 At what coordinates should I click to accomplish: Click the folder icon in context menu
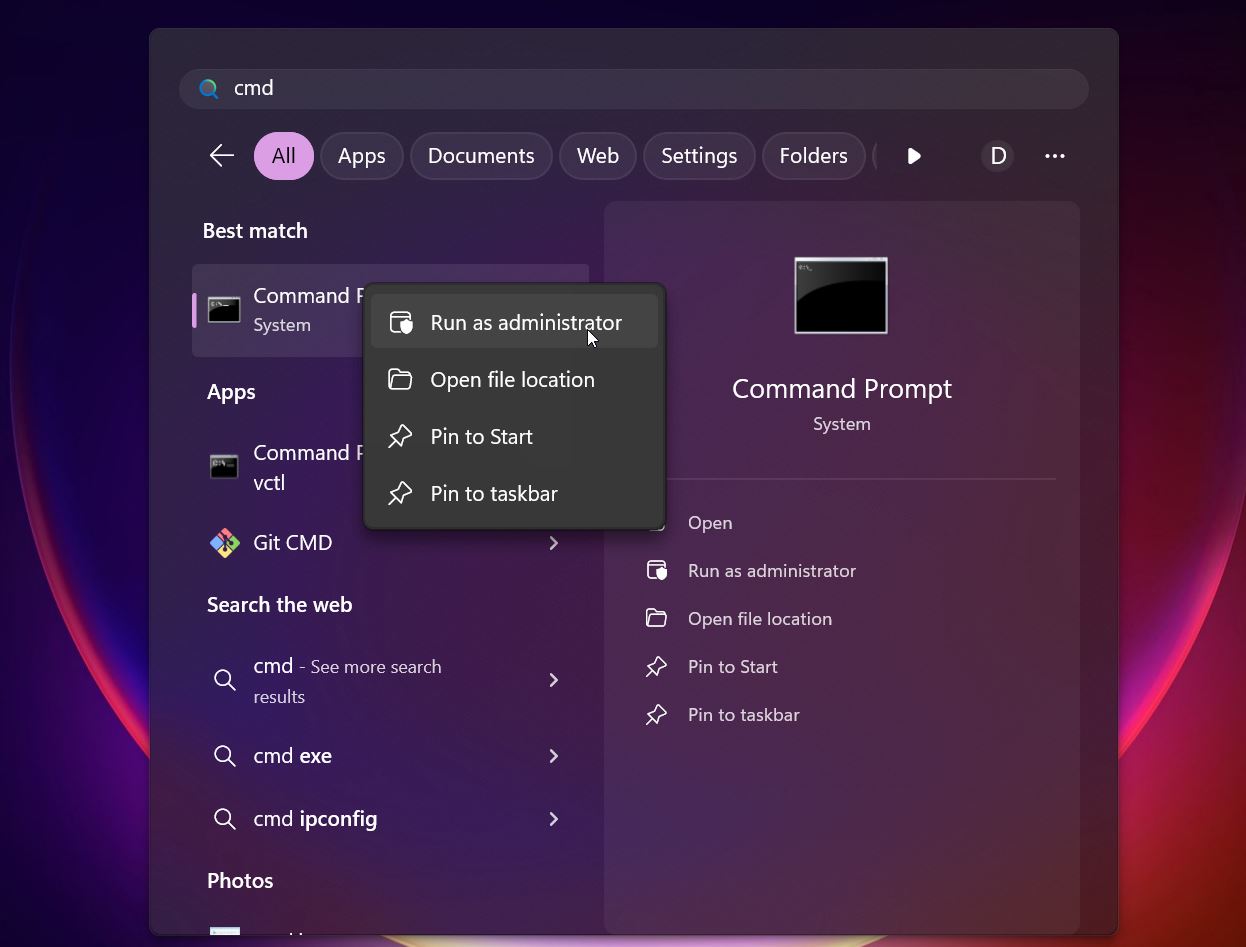click(400, 379)
